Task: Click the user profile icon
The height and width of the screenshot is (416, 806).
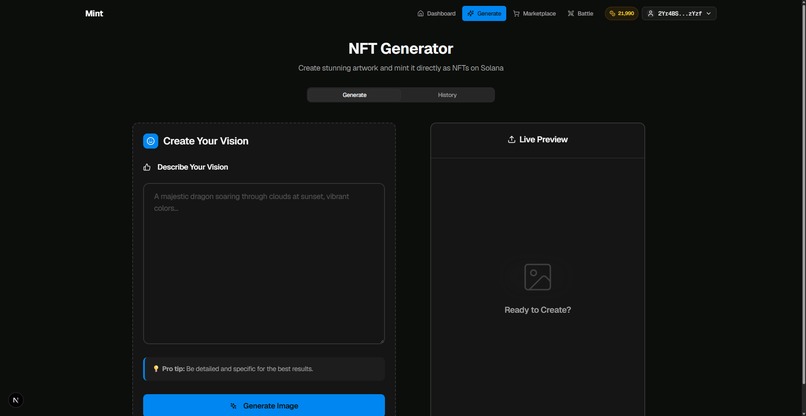Action: [x=650, y=13]
